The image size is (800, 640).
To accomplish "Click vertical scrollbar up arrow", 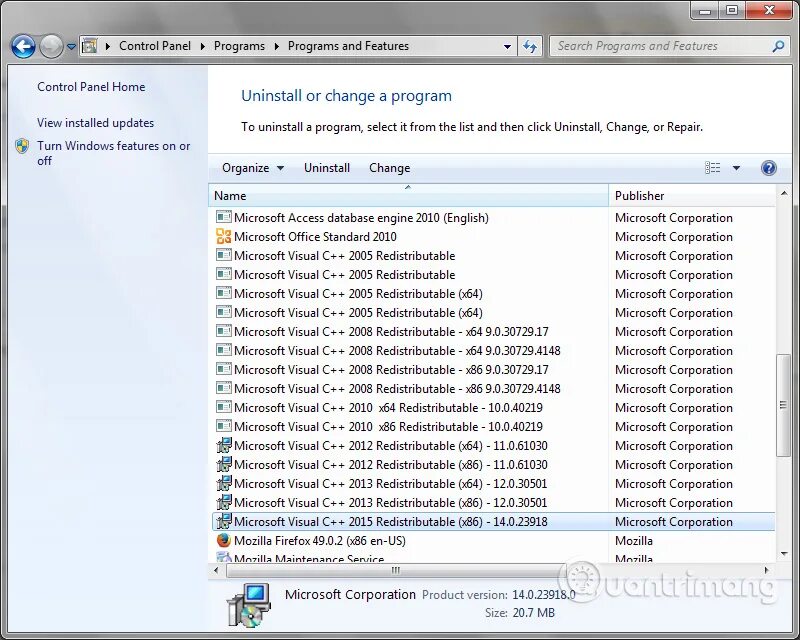I will [784, 193].
